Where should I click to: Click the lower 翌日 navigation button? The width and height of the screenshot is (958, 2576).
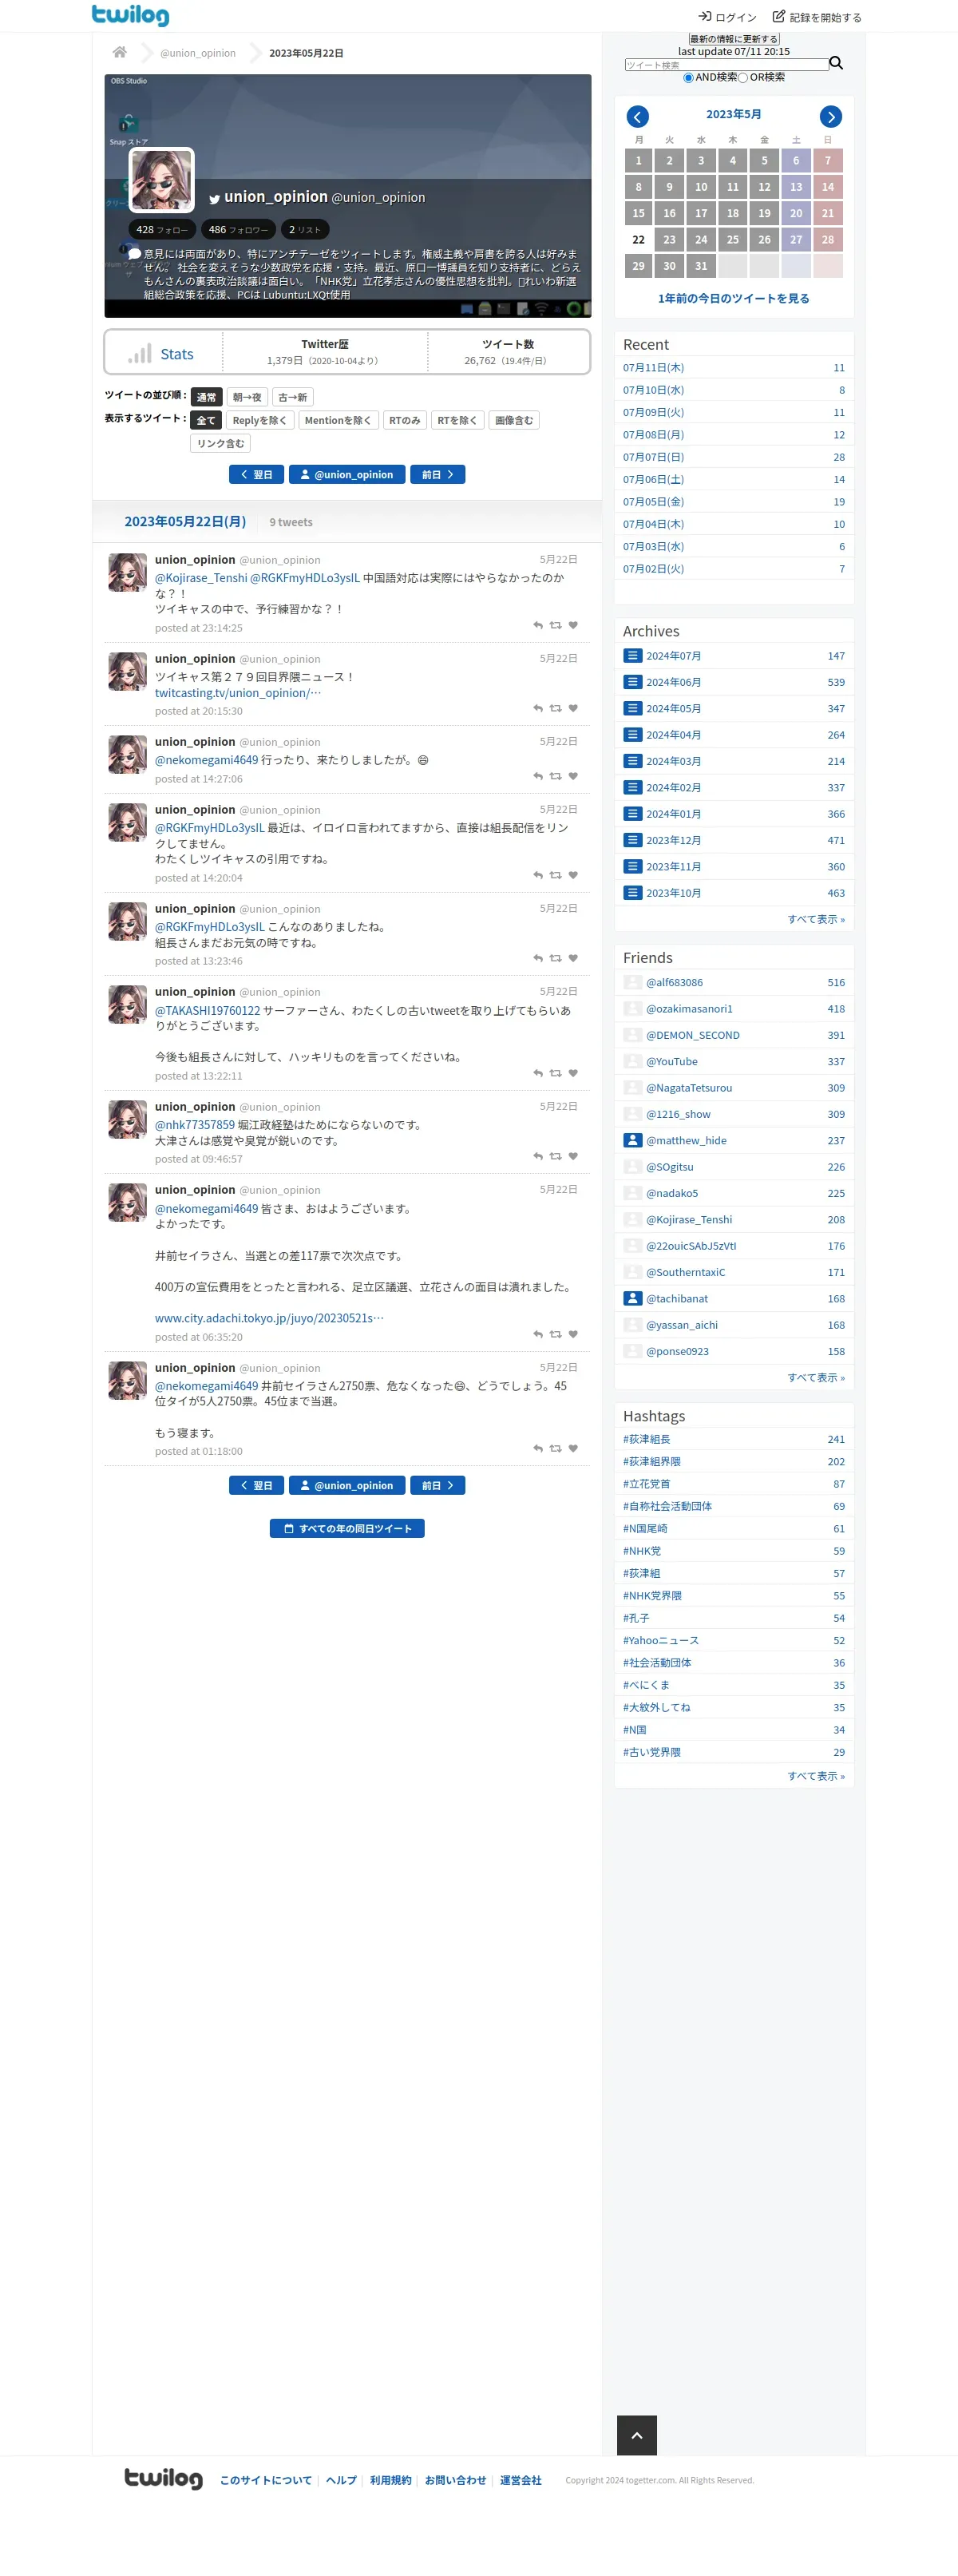[256, 1485]
